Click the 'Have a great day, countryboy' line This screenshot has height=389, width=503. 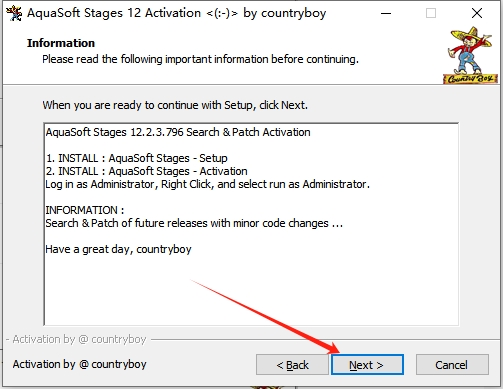[x=118, y=249]
